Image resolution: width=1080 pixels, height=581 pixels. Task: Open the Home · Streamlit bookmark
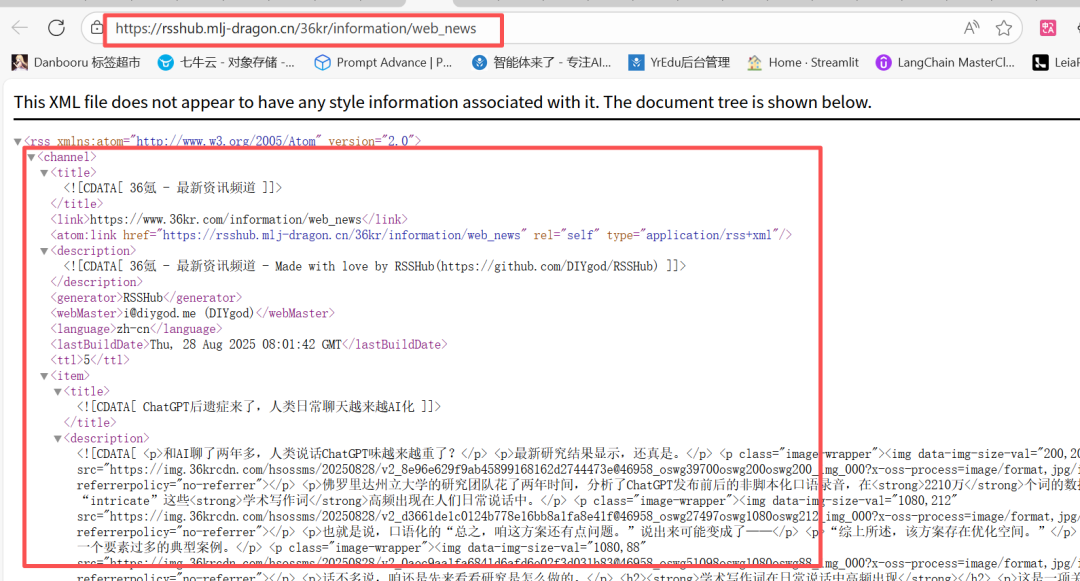(x=803, y=63)
